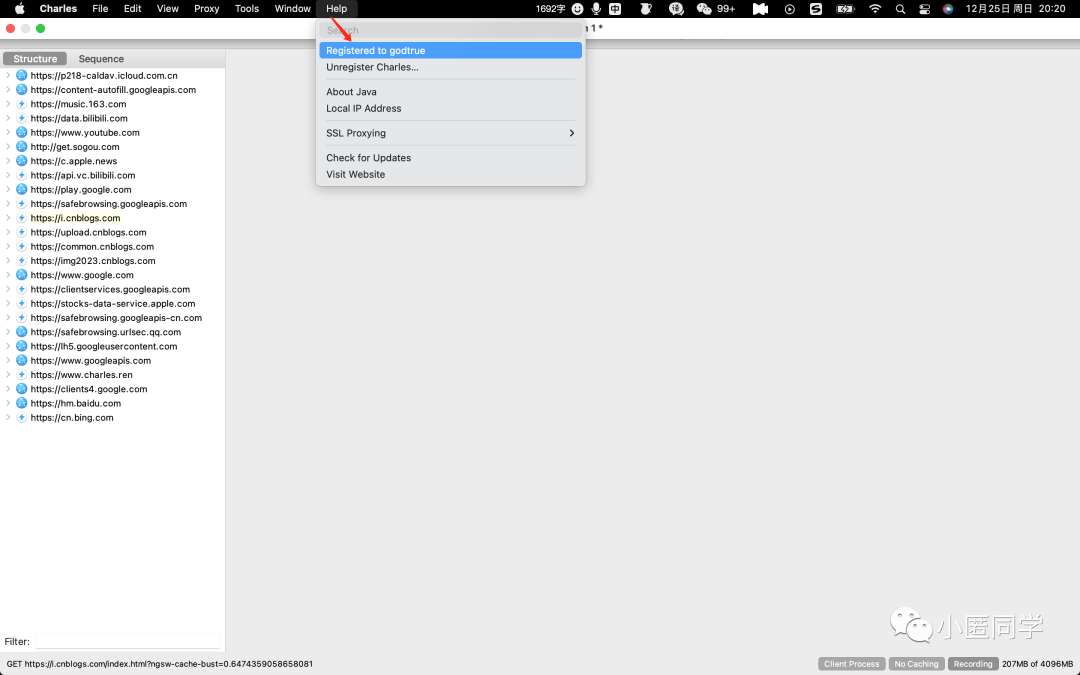Screen dimensions: 1080x675
Task: Click globe icon beside www.youtube.com
Action: (21, 132)
